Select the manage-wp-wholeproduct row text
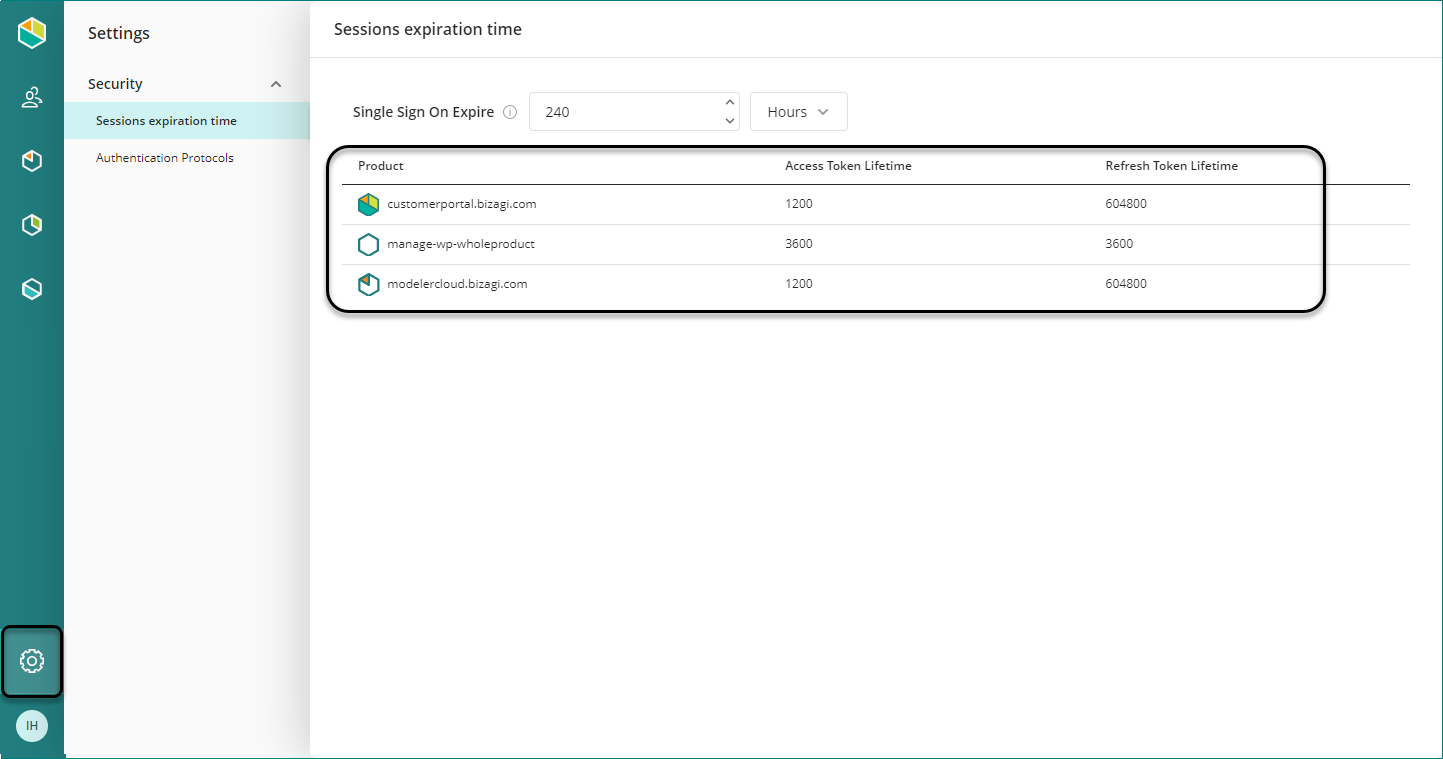 461,244
